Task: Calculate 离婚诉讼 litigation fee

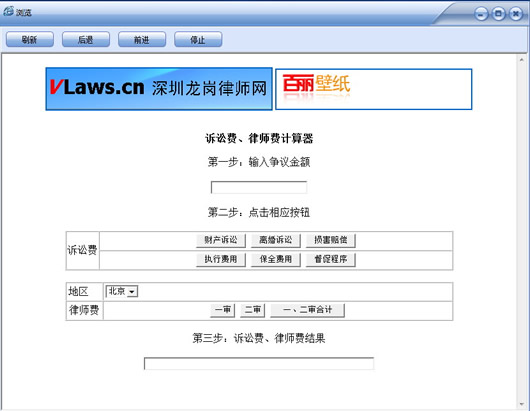Action: (275, 240)
